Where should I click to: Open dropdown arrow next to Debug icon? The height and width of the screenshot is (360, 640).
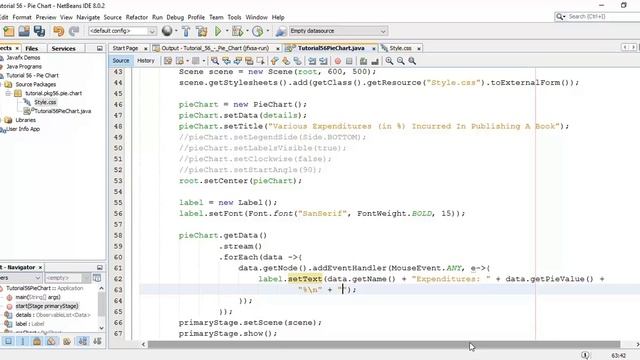point(247,31)
